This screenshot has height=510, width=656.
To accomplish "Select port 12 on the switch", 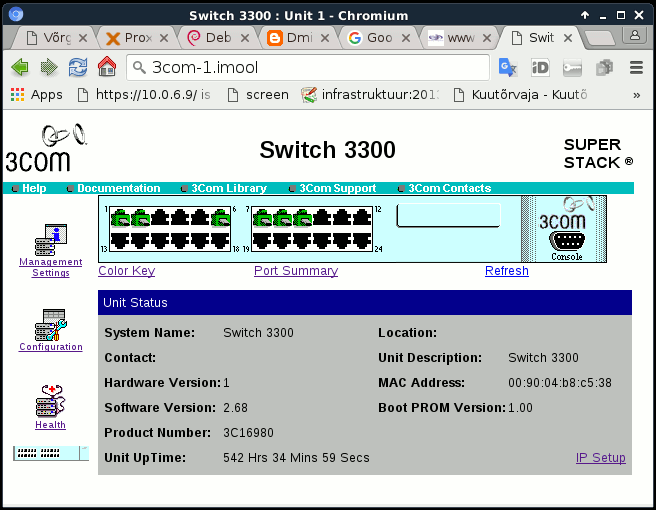I will 362,218.
